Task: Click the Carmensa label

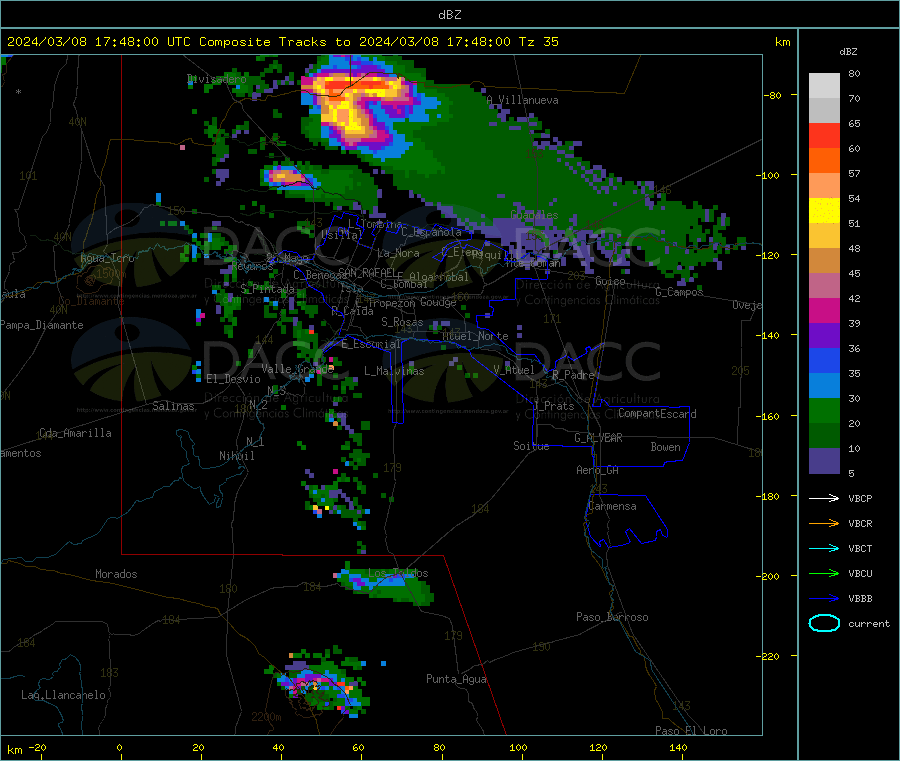Action: (x=612, y=506)
